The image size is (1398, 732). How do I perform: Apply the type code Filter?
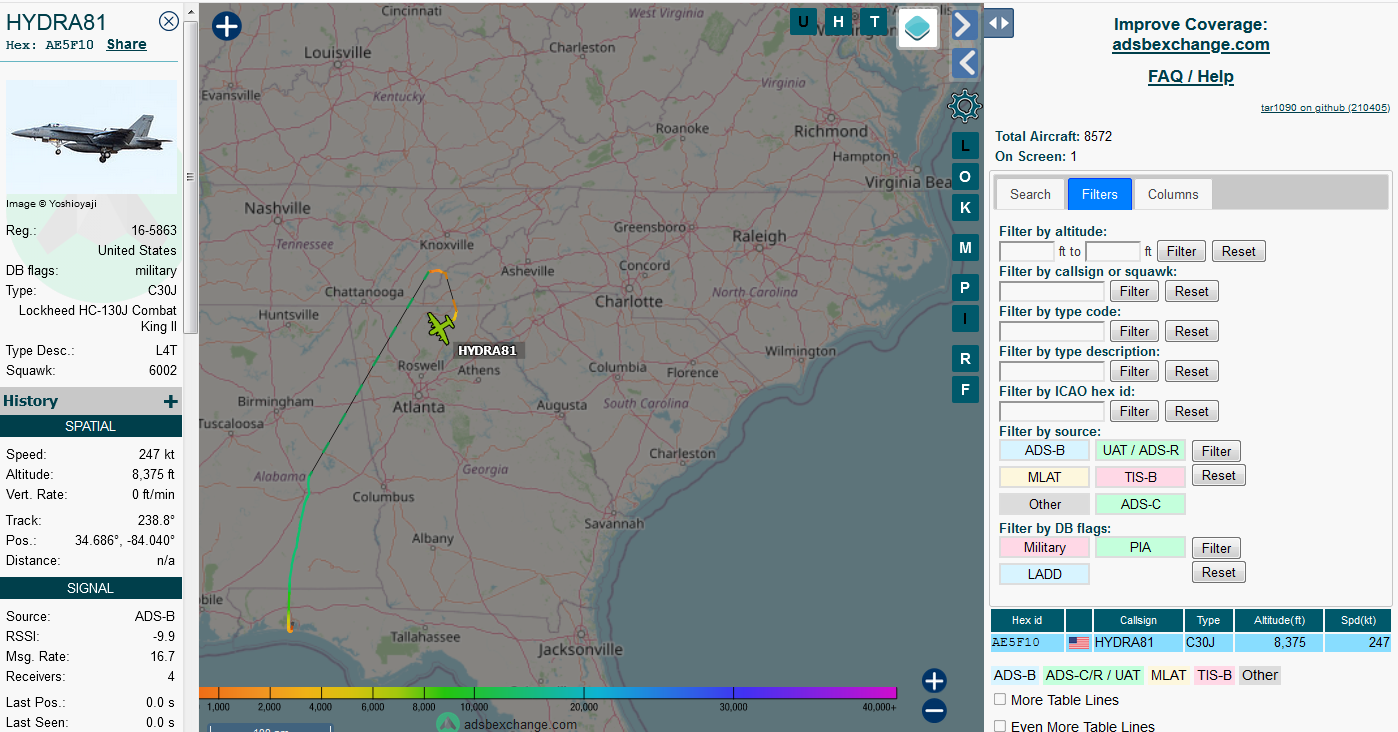(x=1134, y=331)
